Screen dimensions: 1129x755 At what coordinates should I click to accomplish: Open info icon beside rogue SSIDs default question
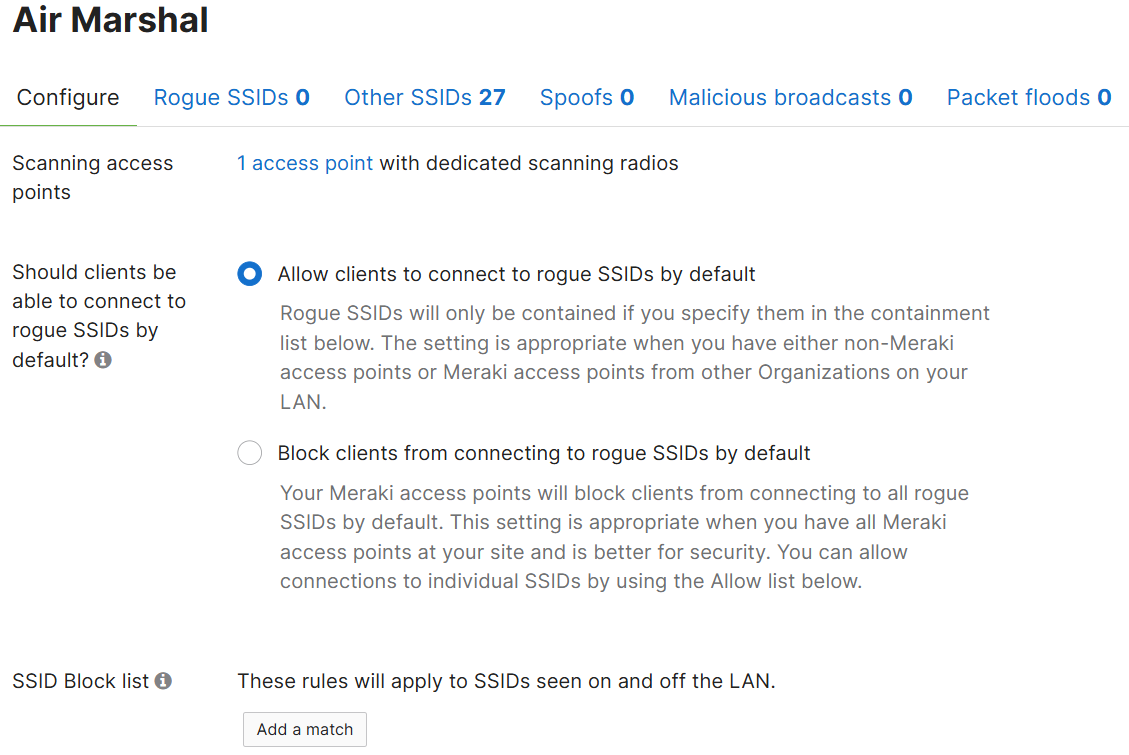pos(103,360)
